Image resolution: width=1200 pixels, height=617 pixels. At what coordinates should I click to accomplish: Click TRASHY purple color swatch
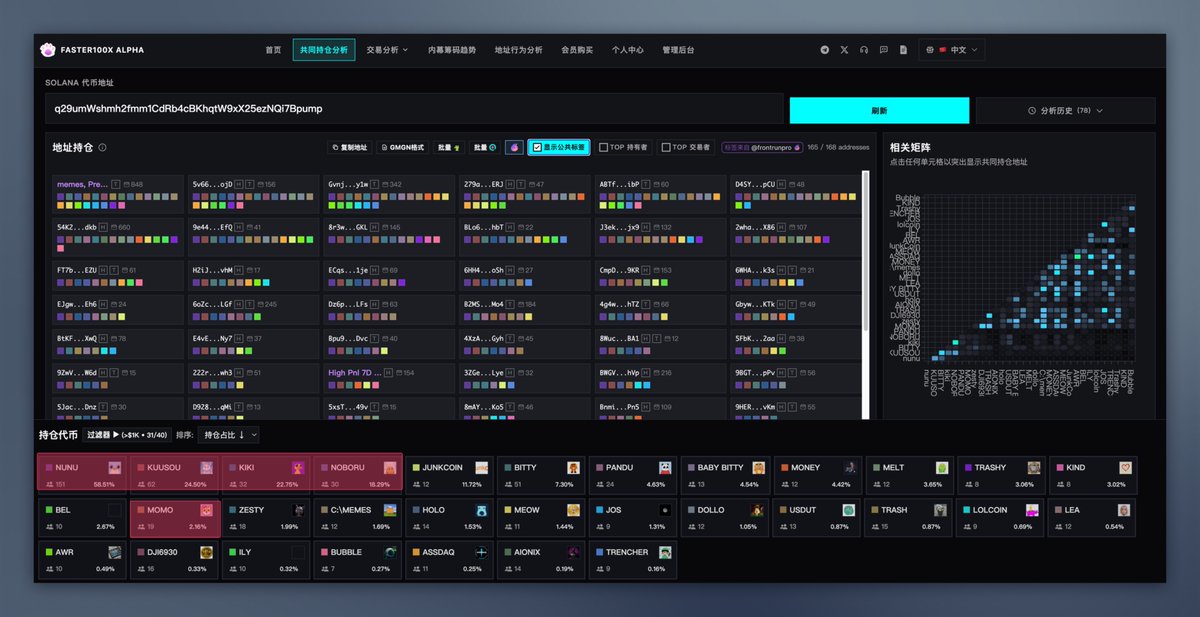click(968, 467)
